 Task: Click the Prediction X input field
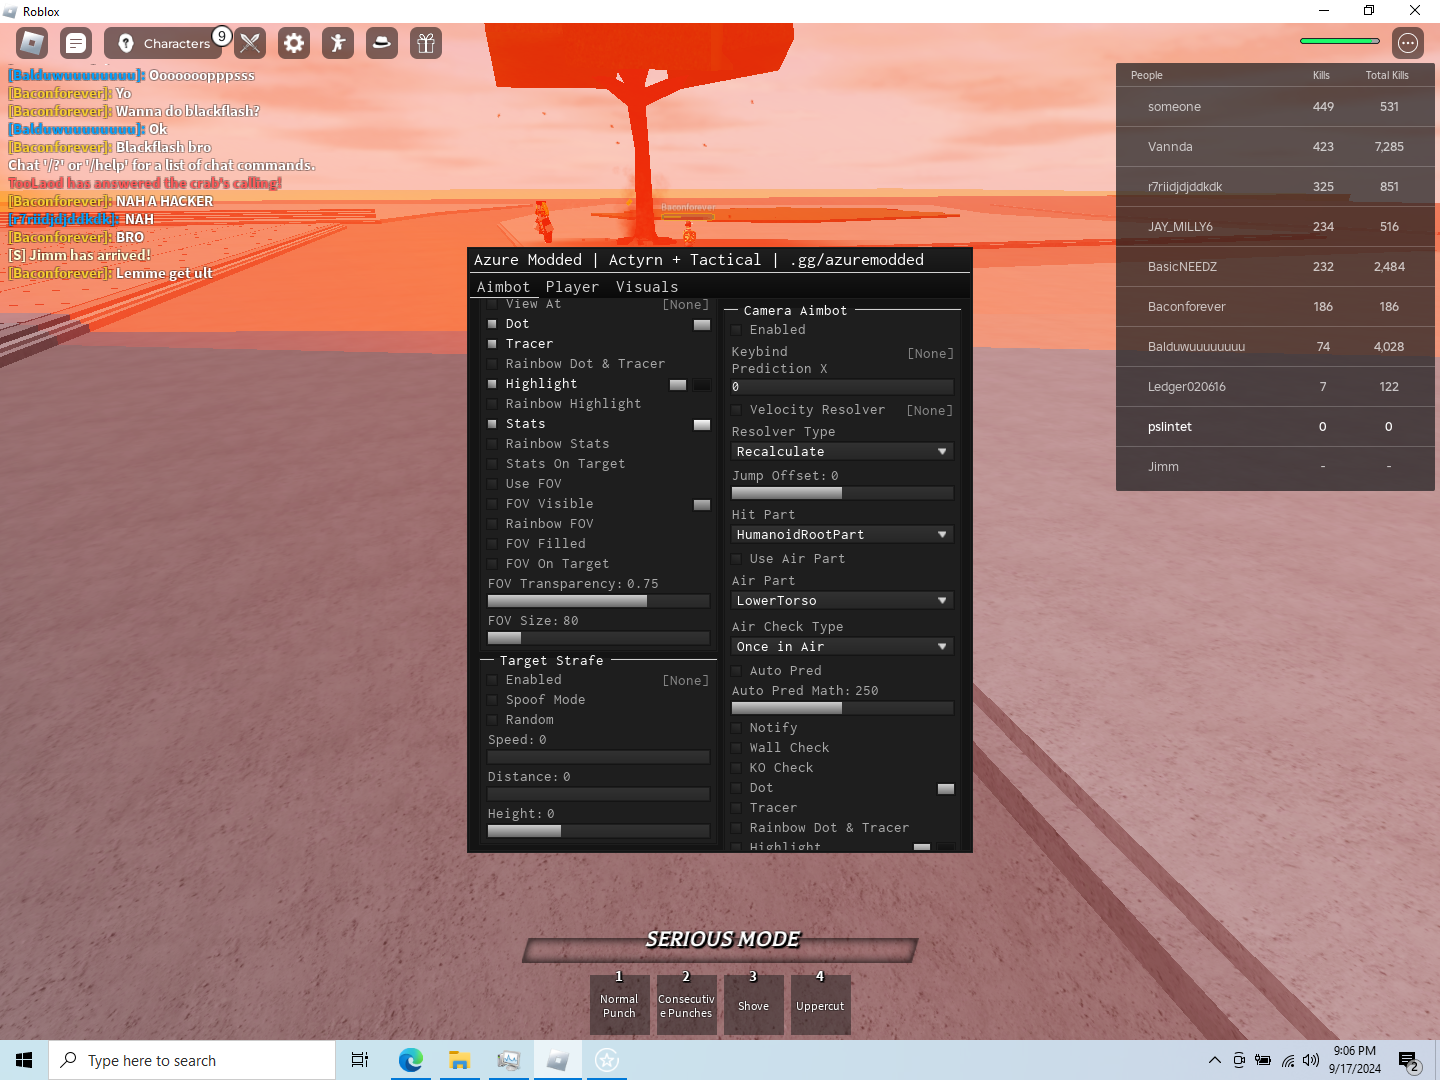point(843,387)
